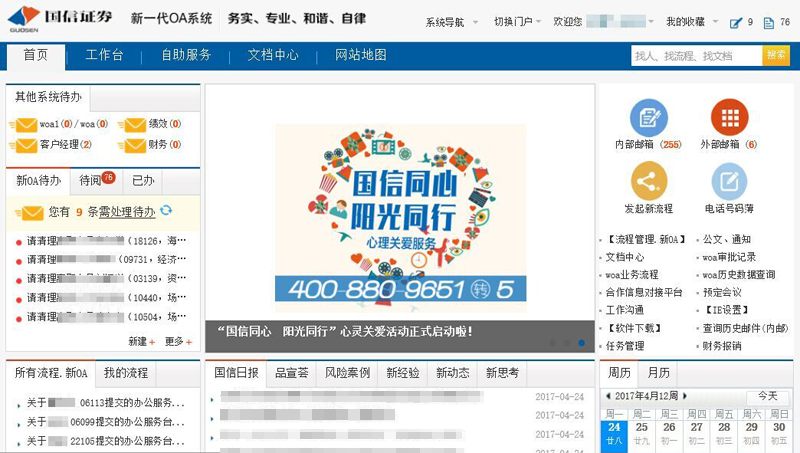The height and width of the screenshot is (453, 800).
Task: Open the 财务报销 link
Action: (x=721, y=346)
